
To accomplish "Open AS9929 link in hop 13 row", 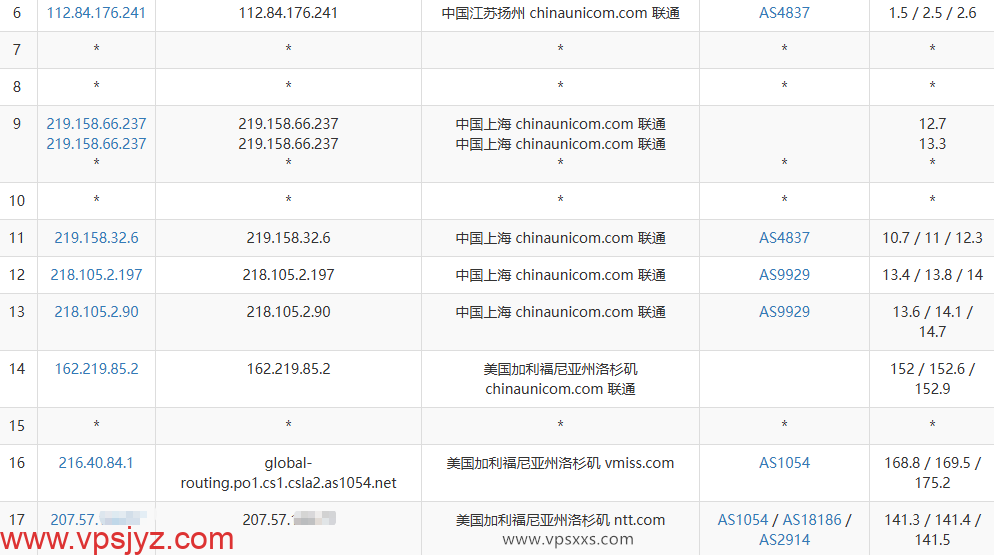I will [784, 311].
